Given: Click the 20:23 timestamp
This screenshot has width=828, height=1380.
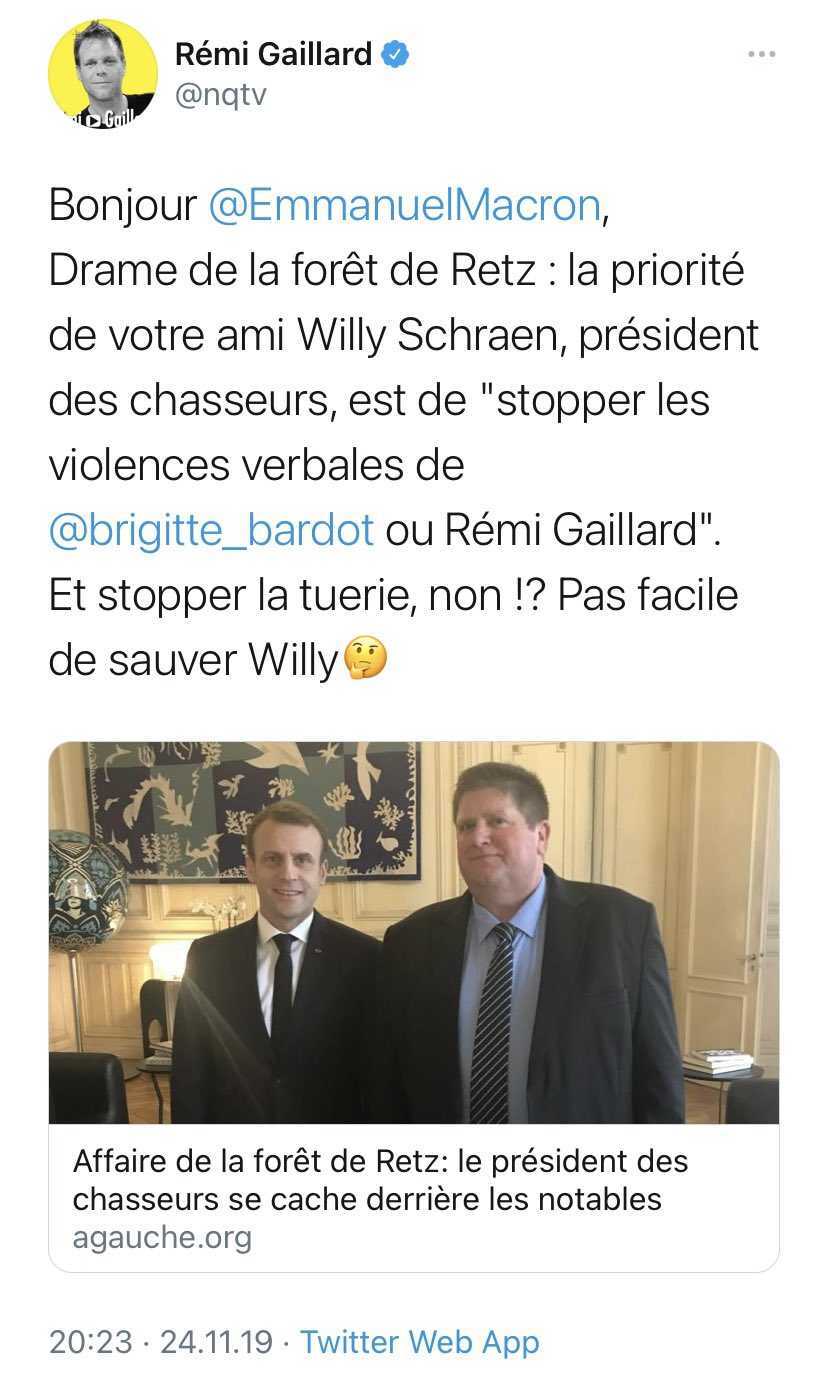Looking at the screenshot, I should click(x=91, y=1341).
